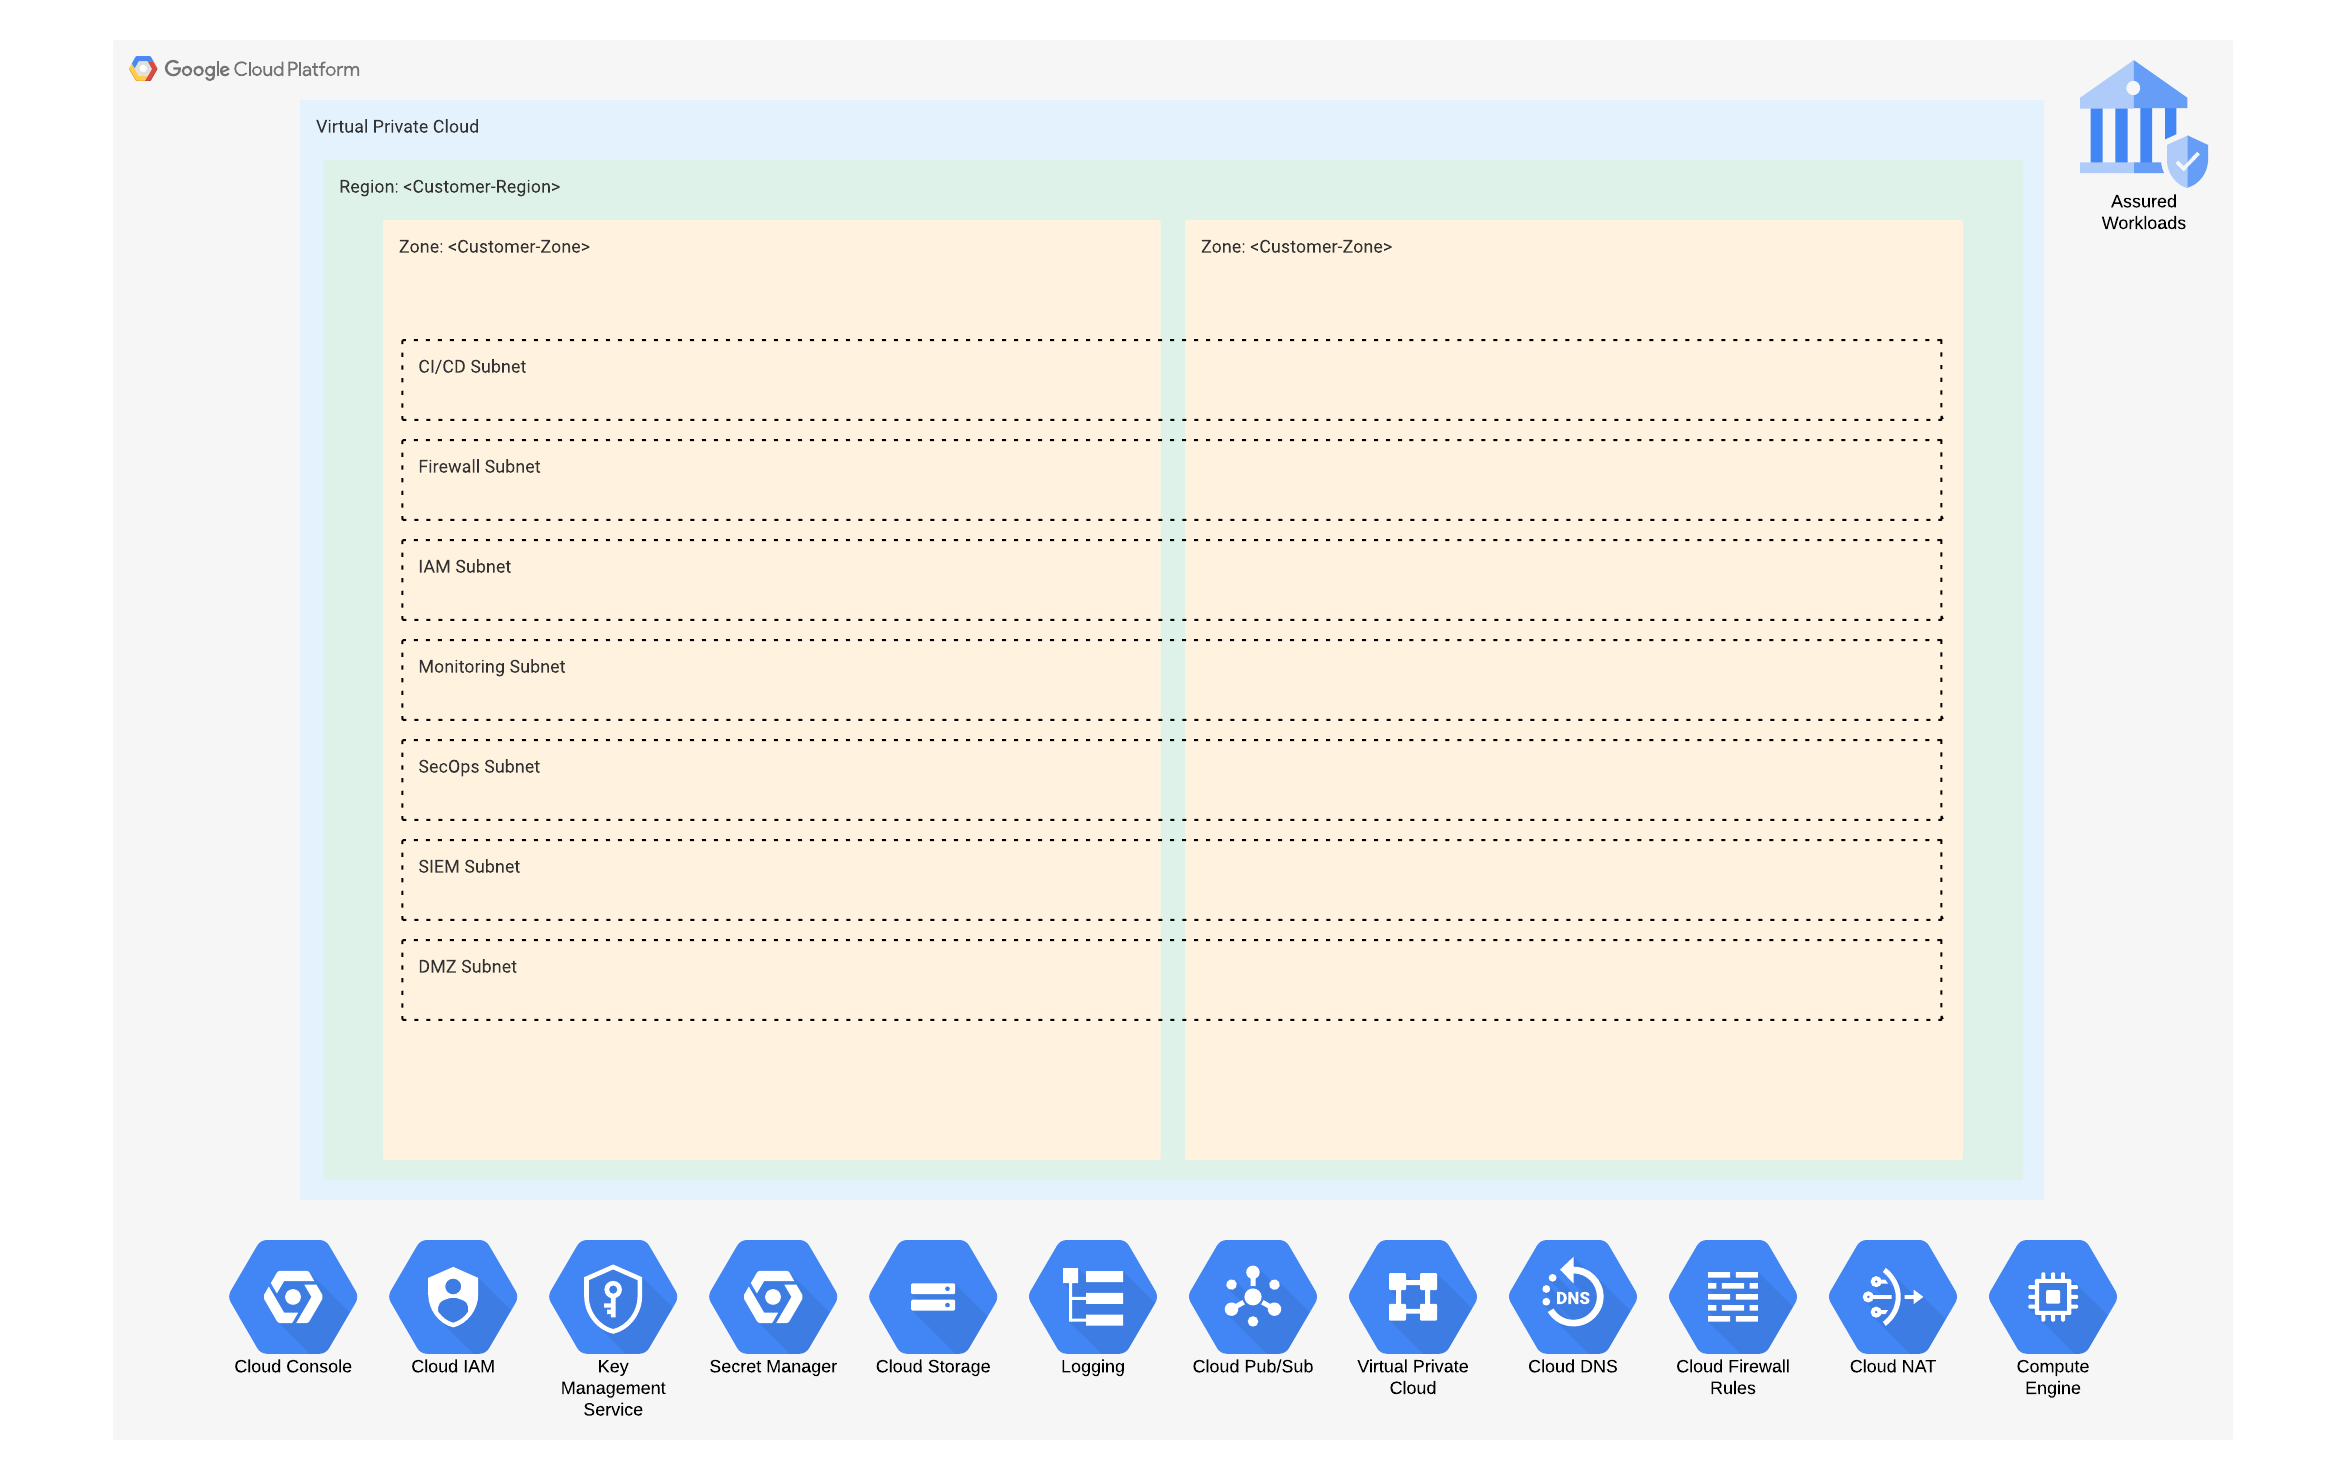Screen dimensions: 2345x1459
Task: Click the Google Cloud Platform logo
Action: (245, 69)
